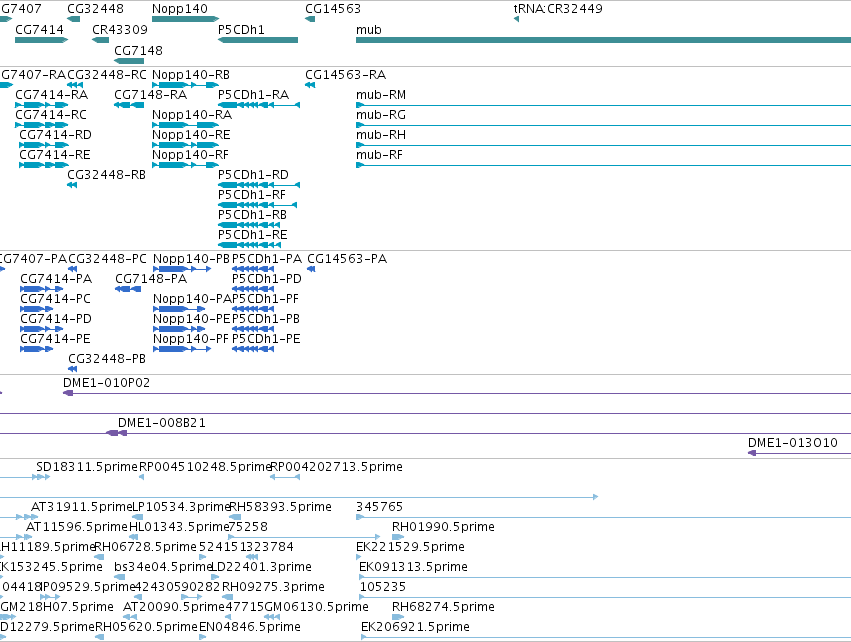Click the P5CDh1 gene label

(x=241, y=30)
